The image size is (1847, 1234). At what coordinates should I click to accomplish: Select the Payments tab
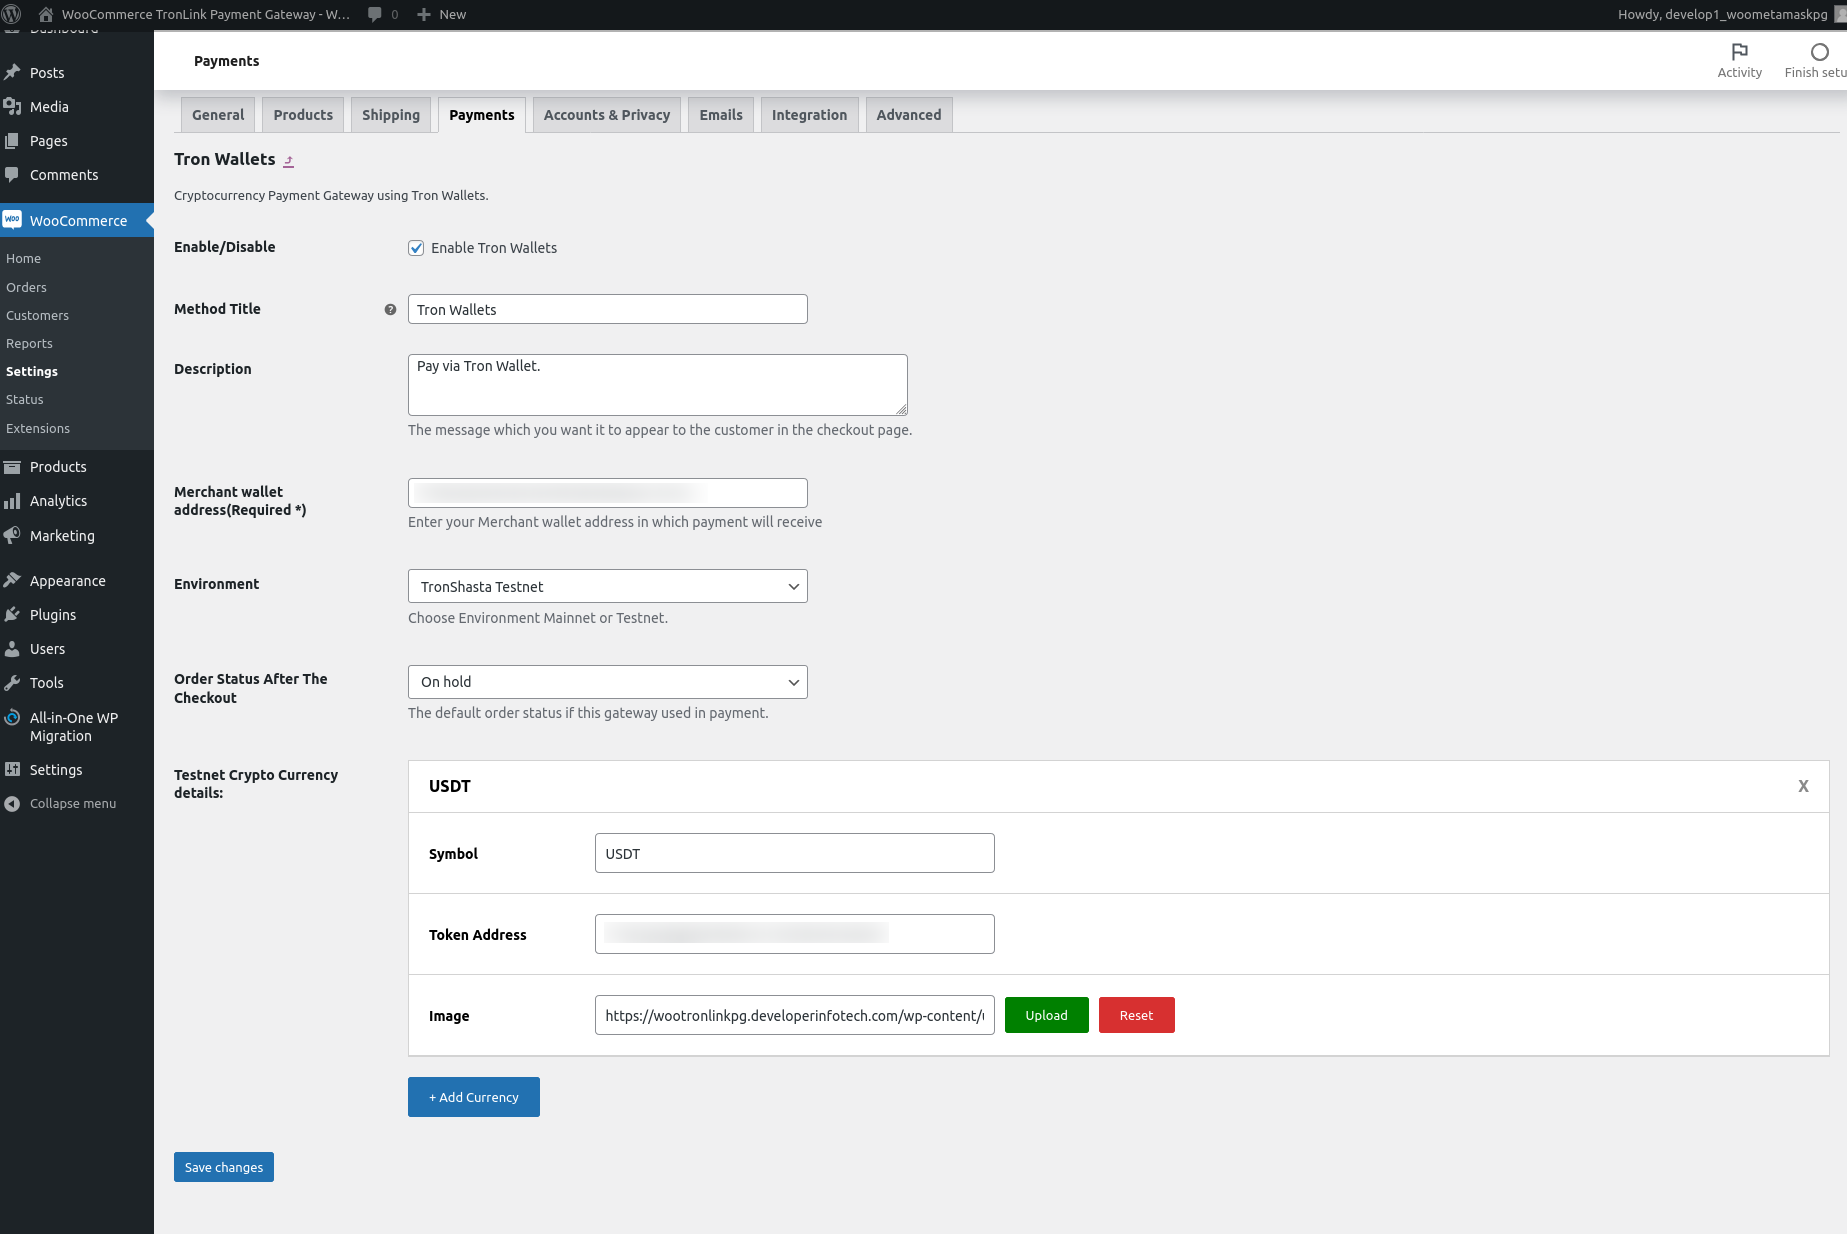[482, 115]
